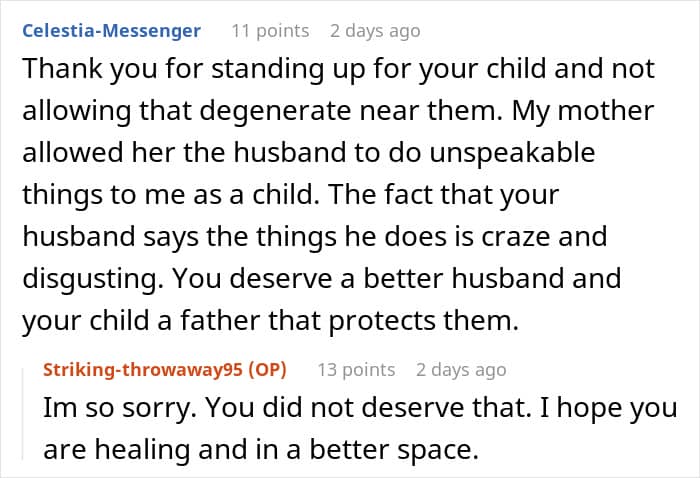Open timestamp link on the OP reply
Screen dimensions: 700x478
point(461,370)
